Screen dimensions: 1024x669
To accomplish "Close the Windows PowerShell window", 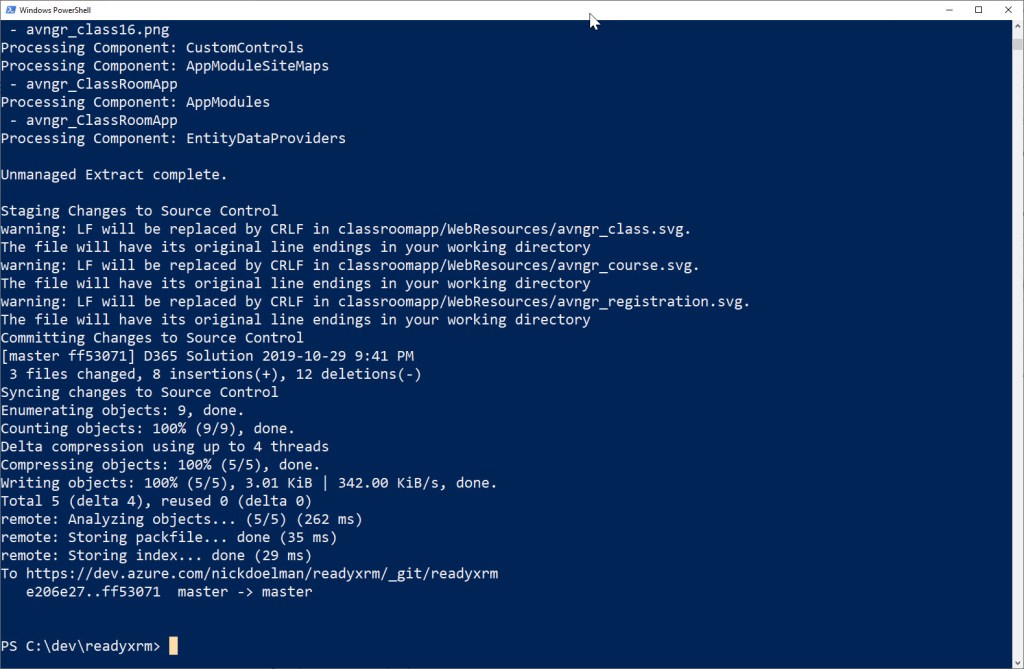I will (1008, 9).
